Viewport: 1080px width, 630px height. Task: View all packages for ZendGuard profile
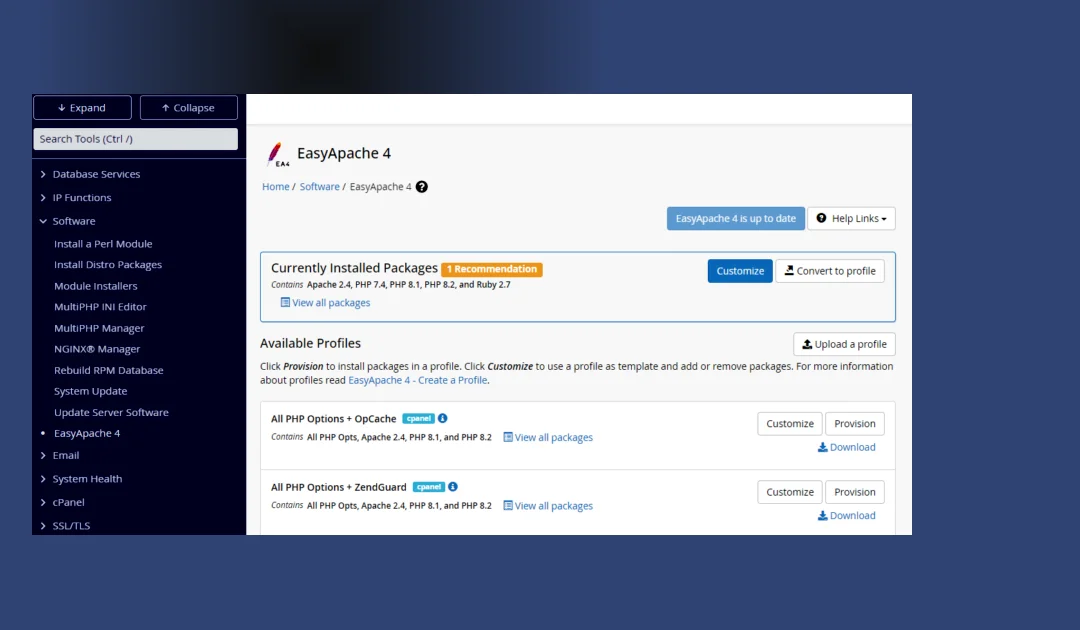pyautogui.click(x=548, y=505)
